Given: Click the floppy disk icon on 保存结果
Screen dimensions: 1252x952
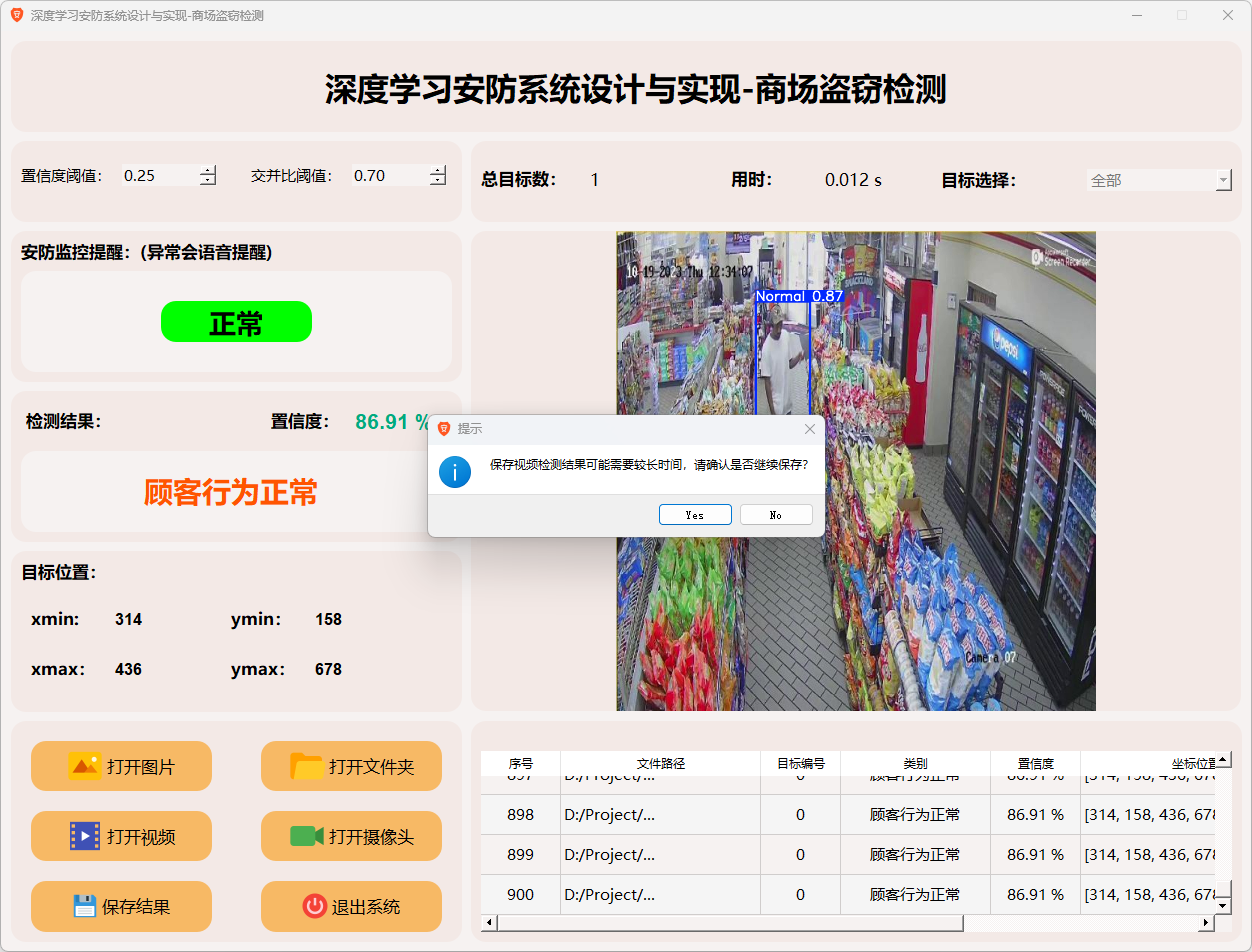Looking at the screenshot, I should tap(84, 906).
